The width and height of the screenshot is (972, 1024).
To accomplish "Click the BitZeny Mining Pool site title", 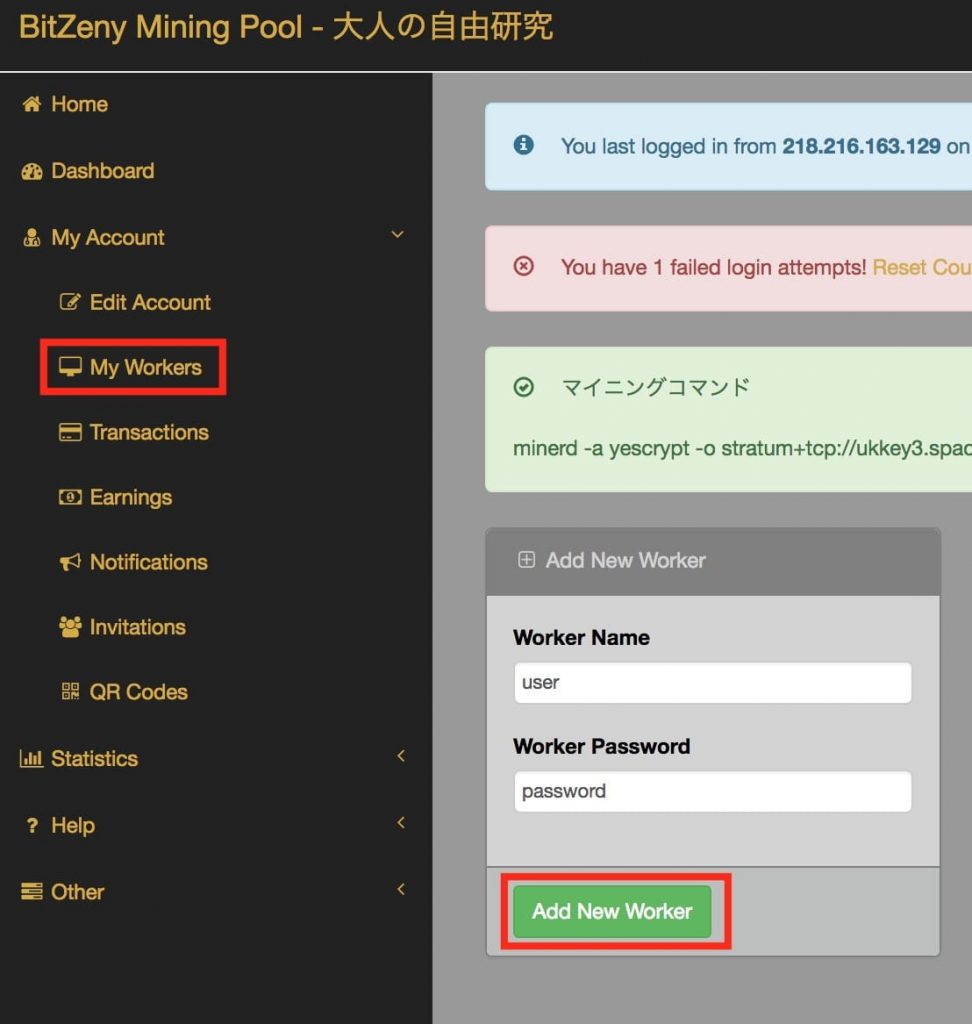I will click(x=286, y=27).
